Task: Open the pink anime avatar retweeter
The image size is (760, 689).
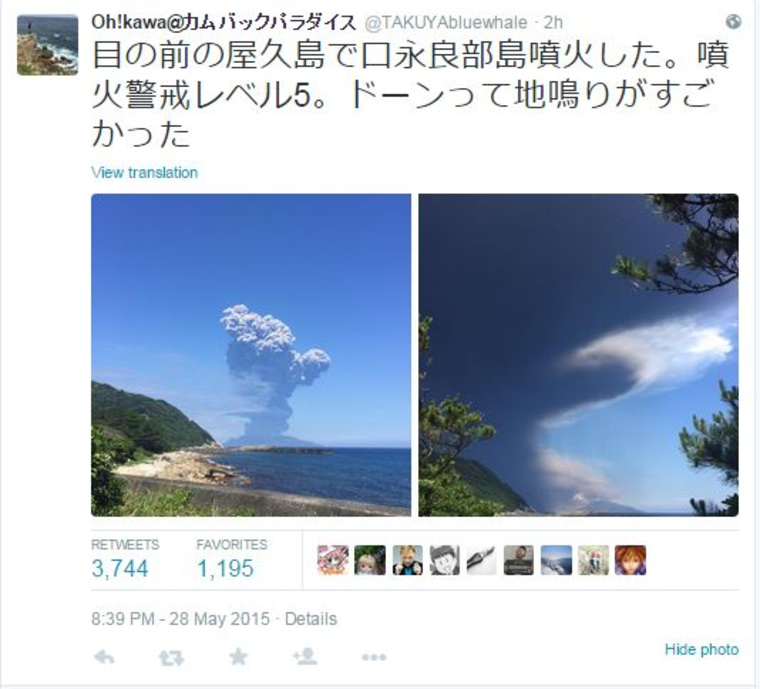Action: click(333, 560)
